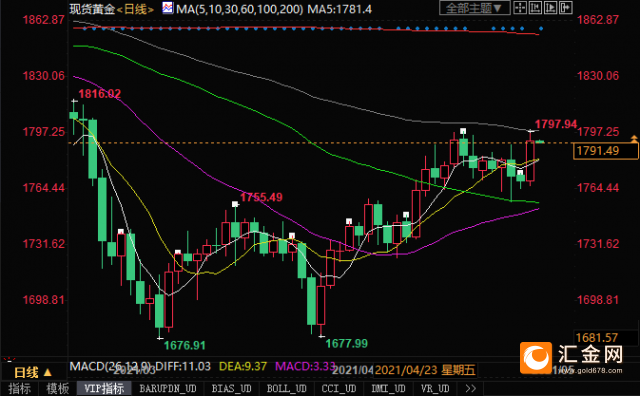Viewport: 640px width, 397px height.
Task: Click the 现货黄金 instrument title
Action: pyautogui.click(x=92, y=9)
